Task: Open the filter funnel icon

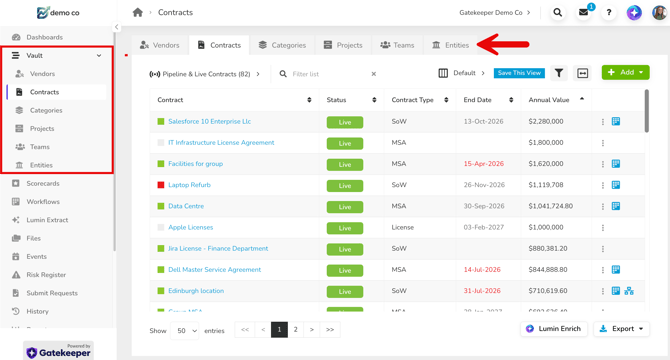Action: click(x=559, y=73)
